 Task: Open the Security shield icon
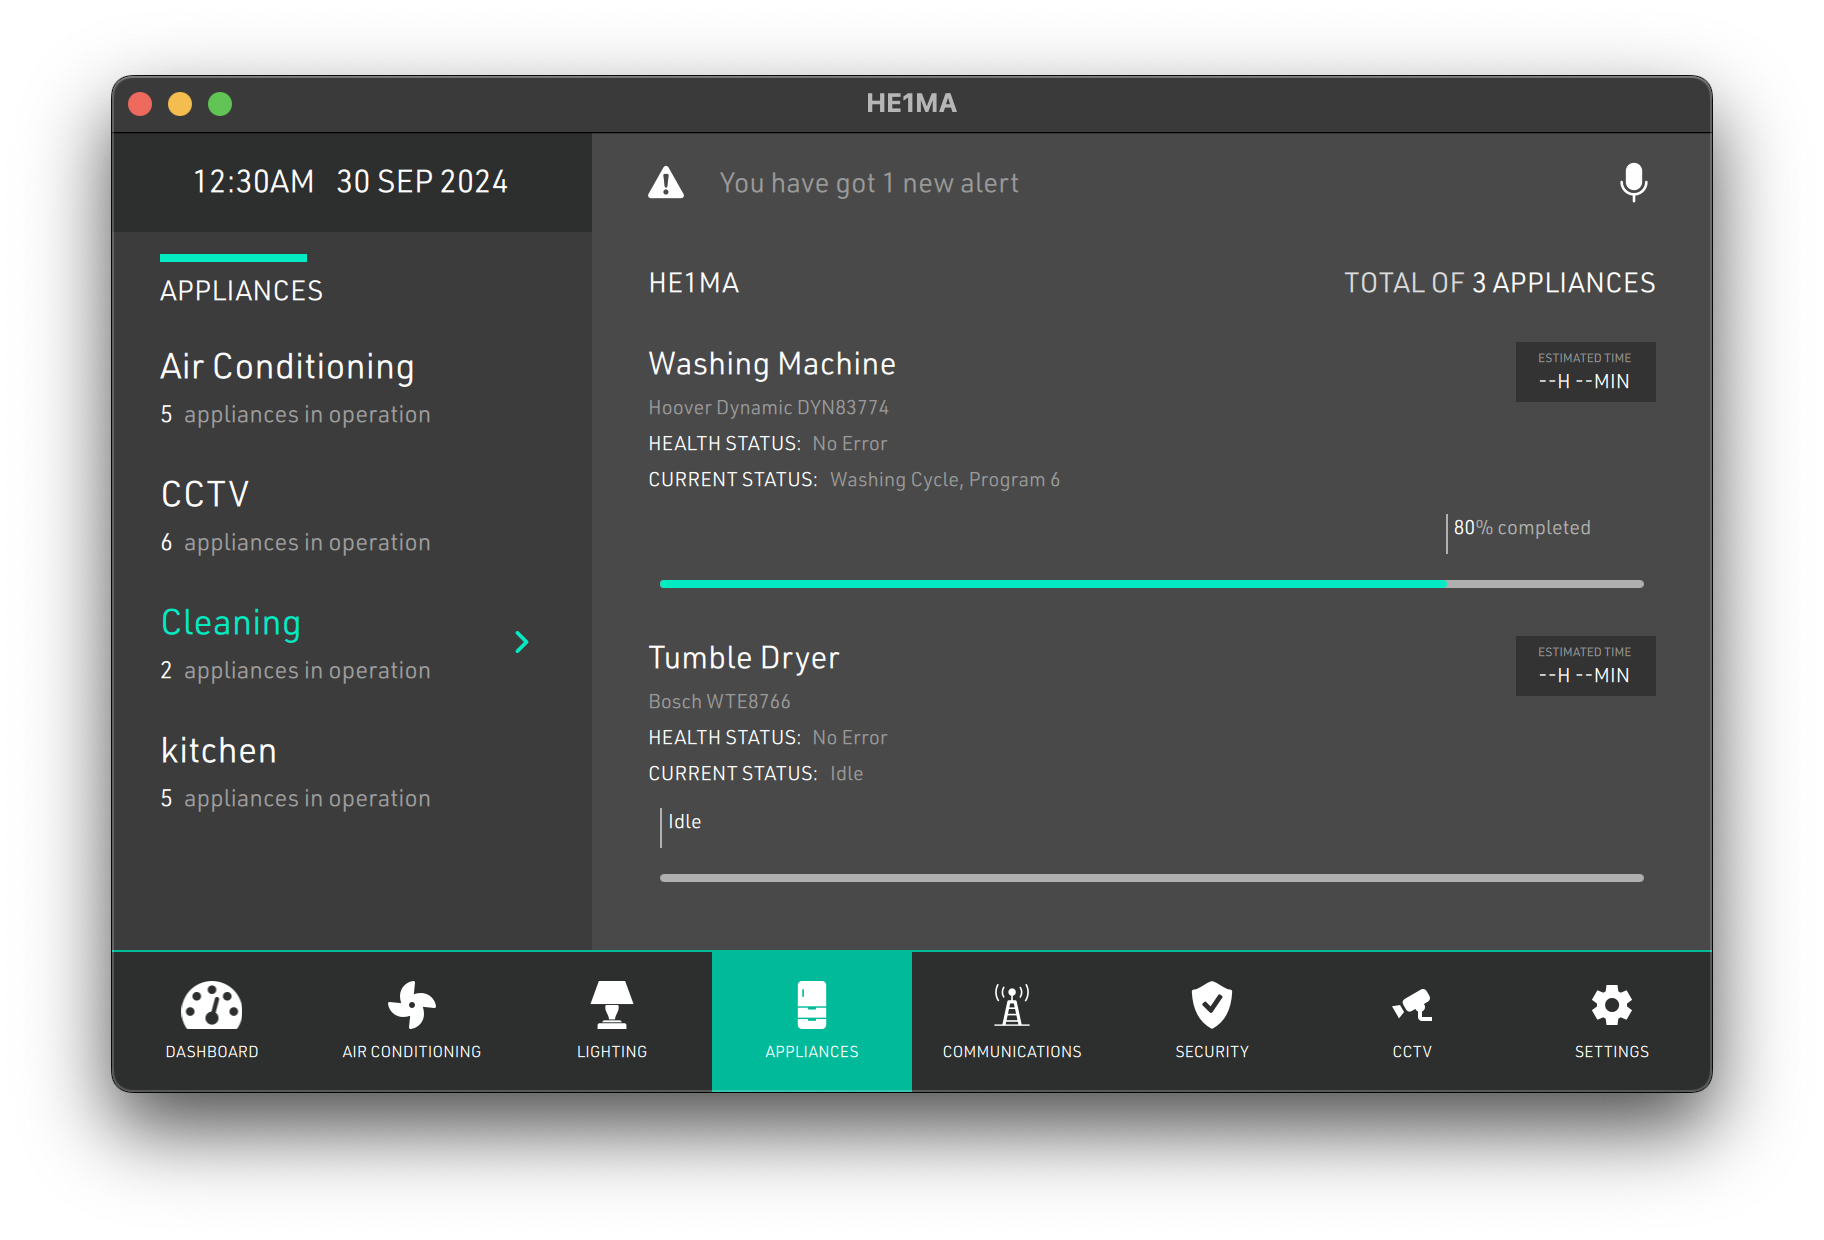[1212, 1005]
